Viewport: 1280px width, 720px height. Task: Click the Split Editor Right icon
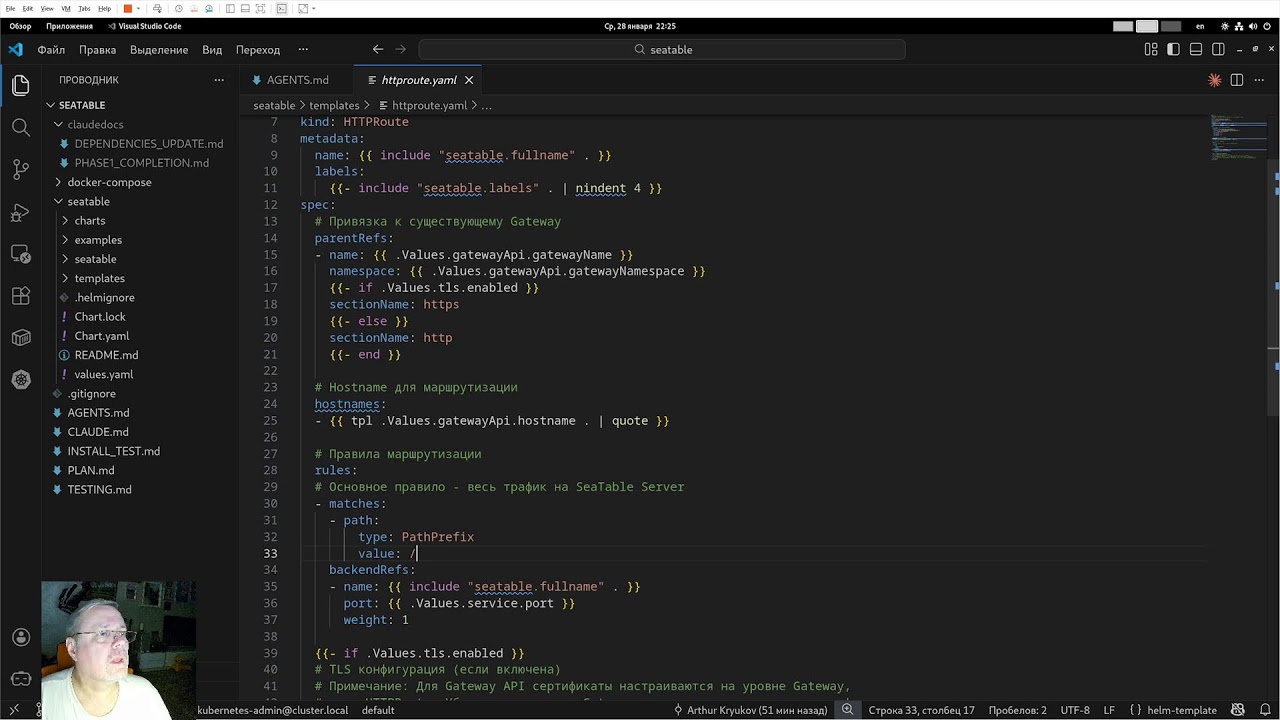1237,80
